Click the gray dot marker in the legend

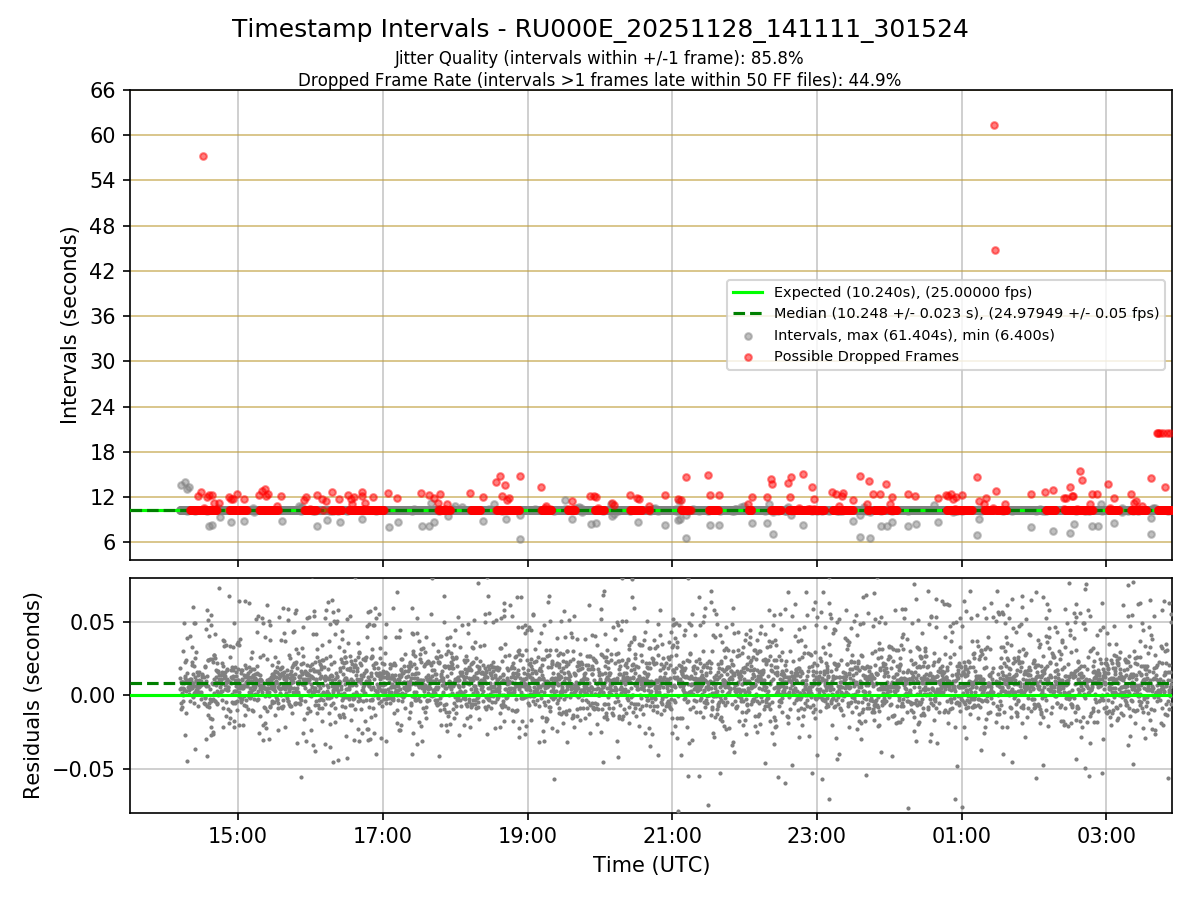[x=748, y=335]
